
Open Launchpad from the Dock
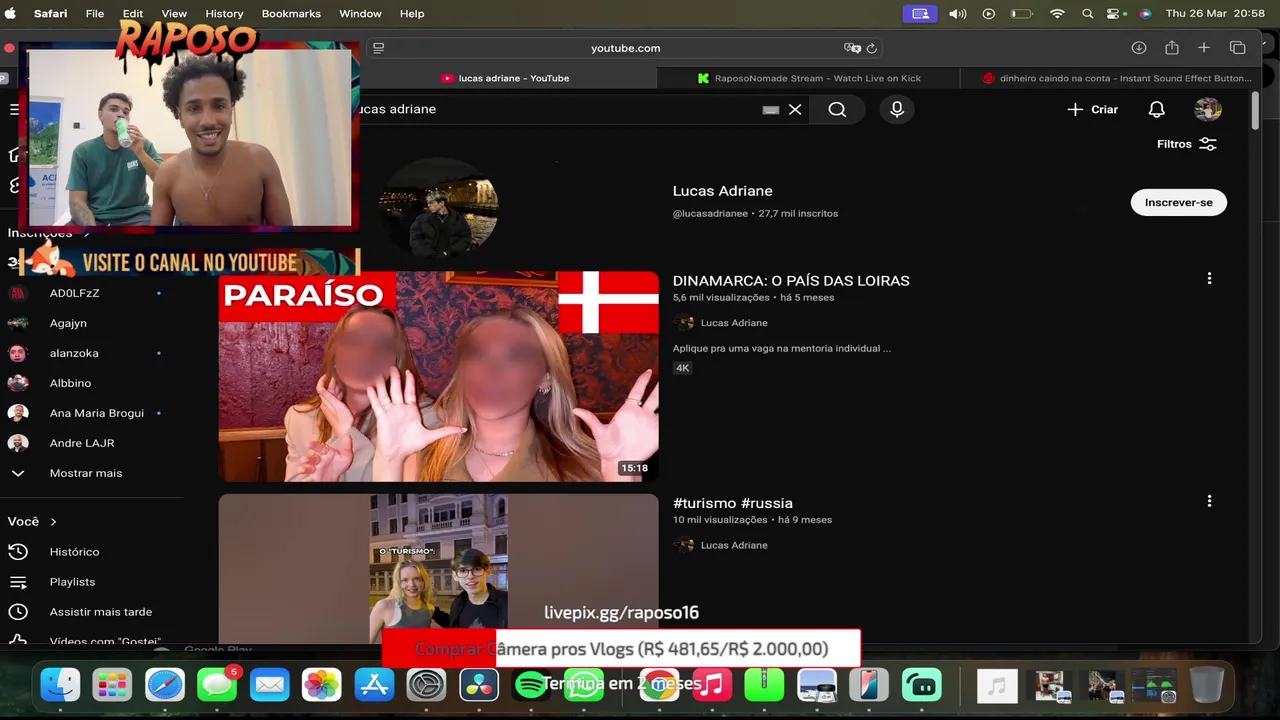click(112, 685)
